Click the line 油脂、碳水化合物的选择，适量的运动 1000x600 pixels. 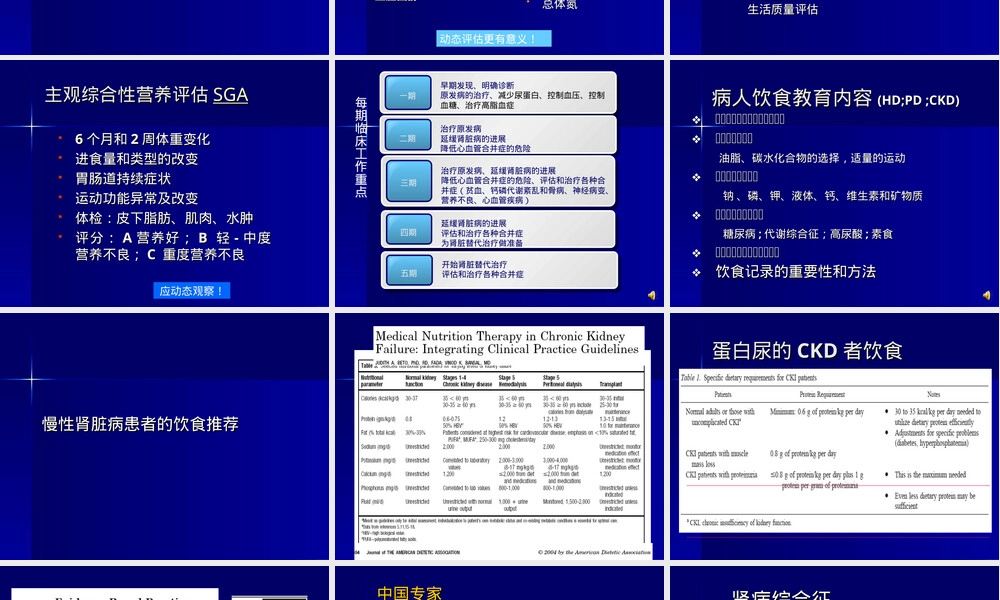(812, 158)
